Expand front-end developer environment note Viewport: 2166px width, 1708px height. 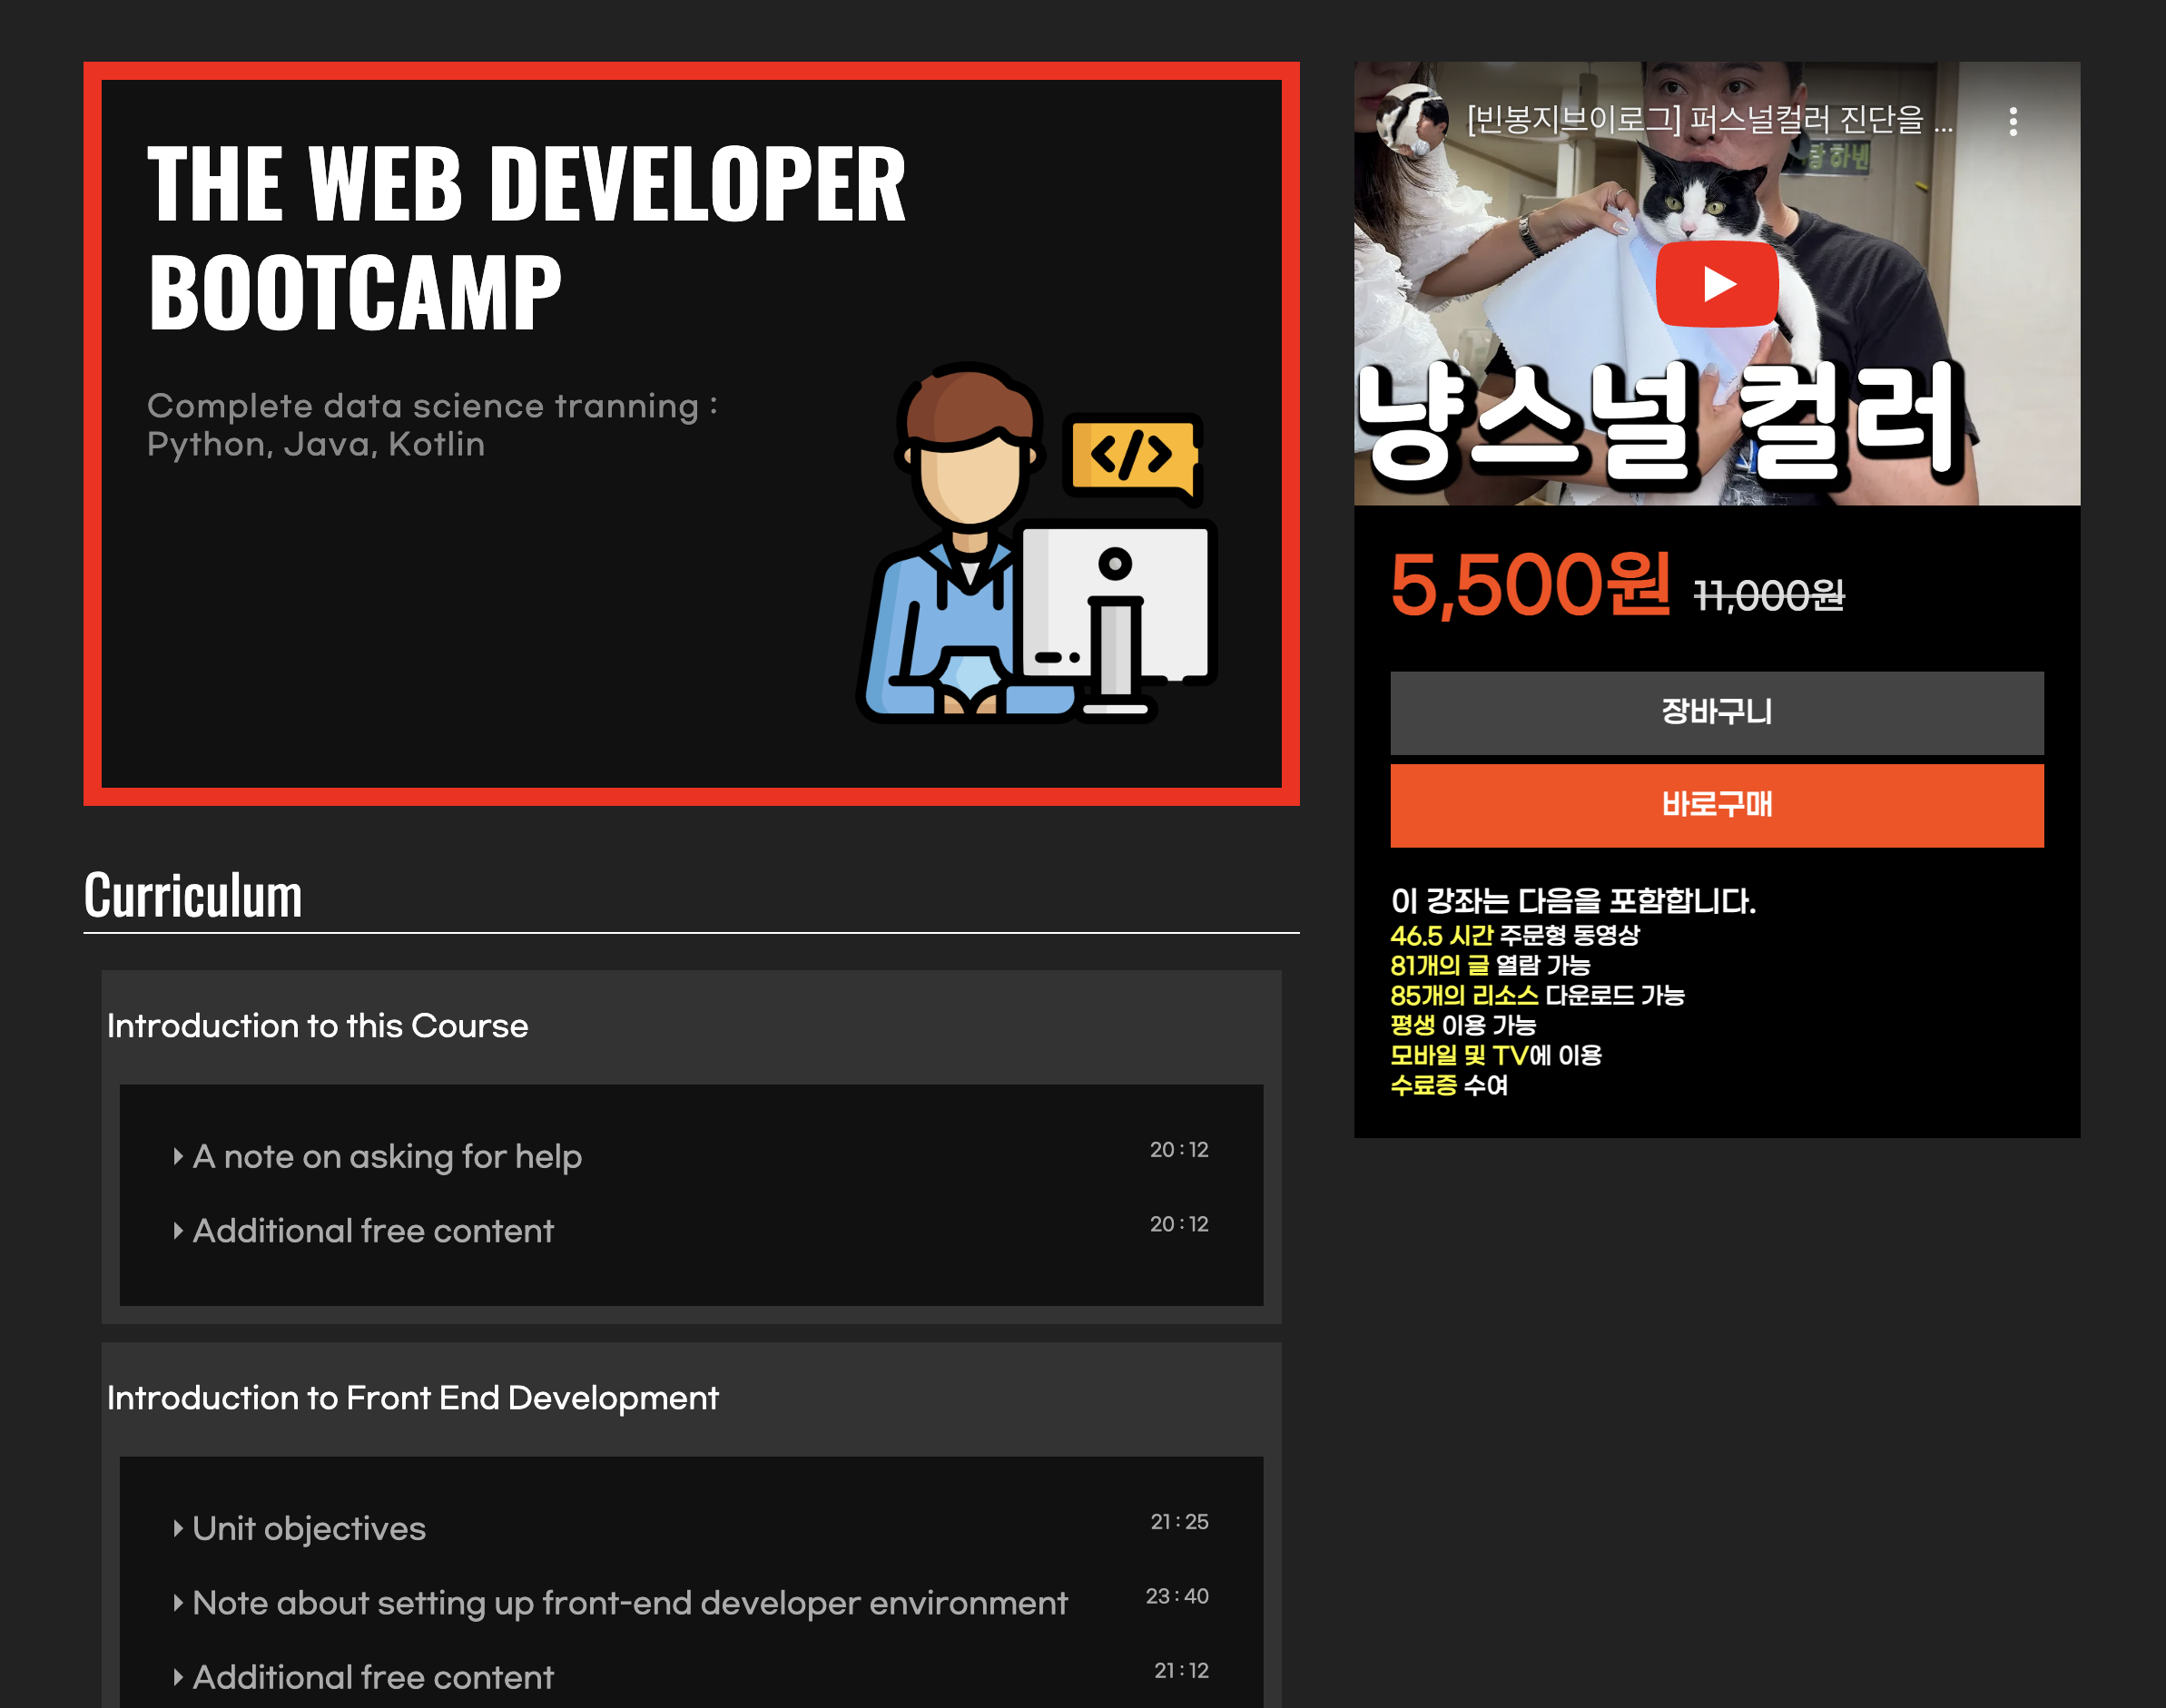[628, 1602]
